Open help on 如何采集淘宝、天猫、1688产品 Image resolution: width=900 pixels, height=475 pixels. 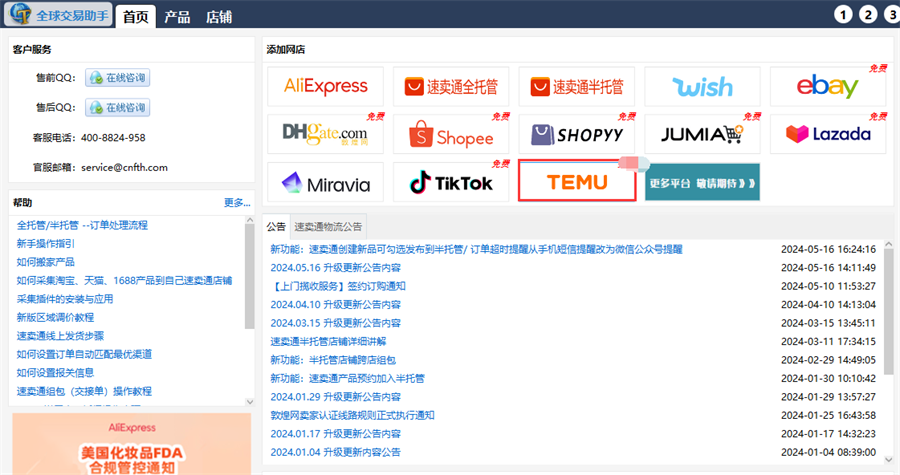click(x=124, y=280)
